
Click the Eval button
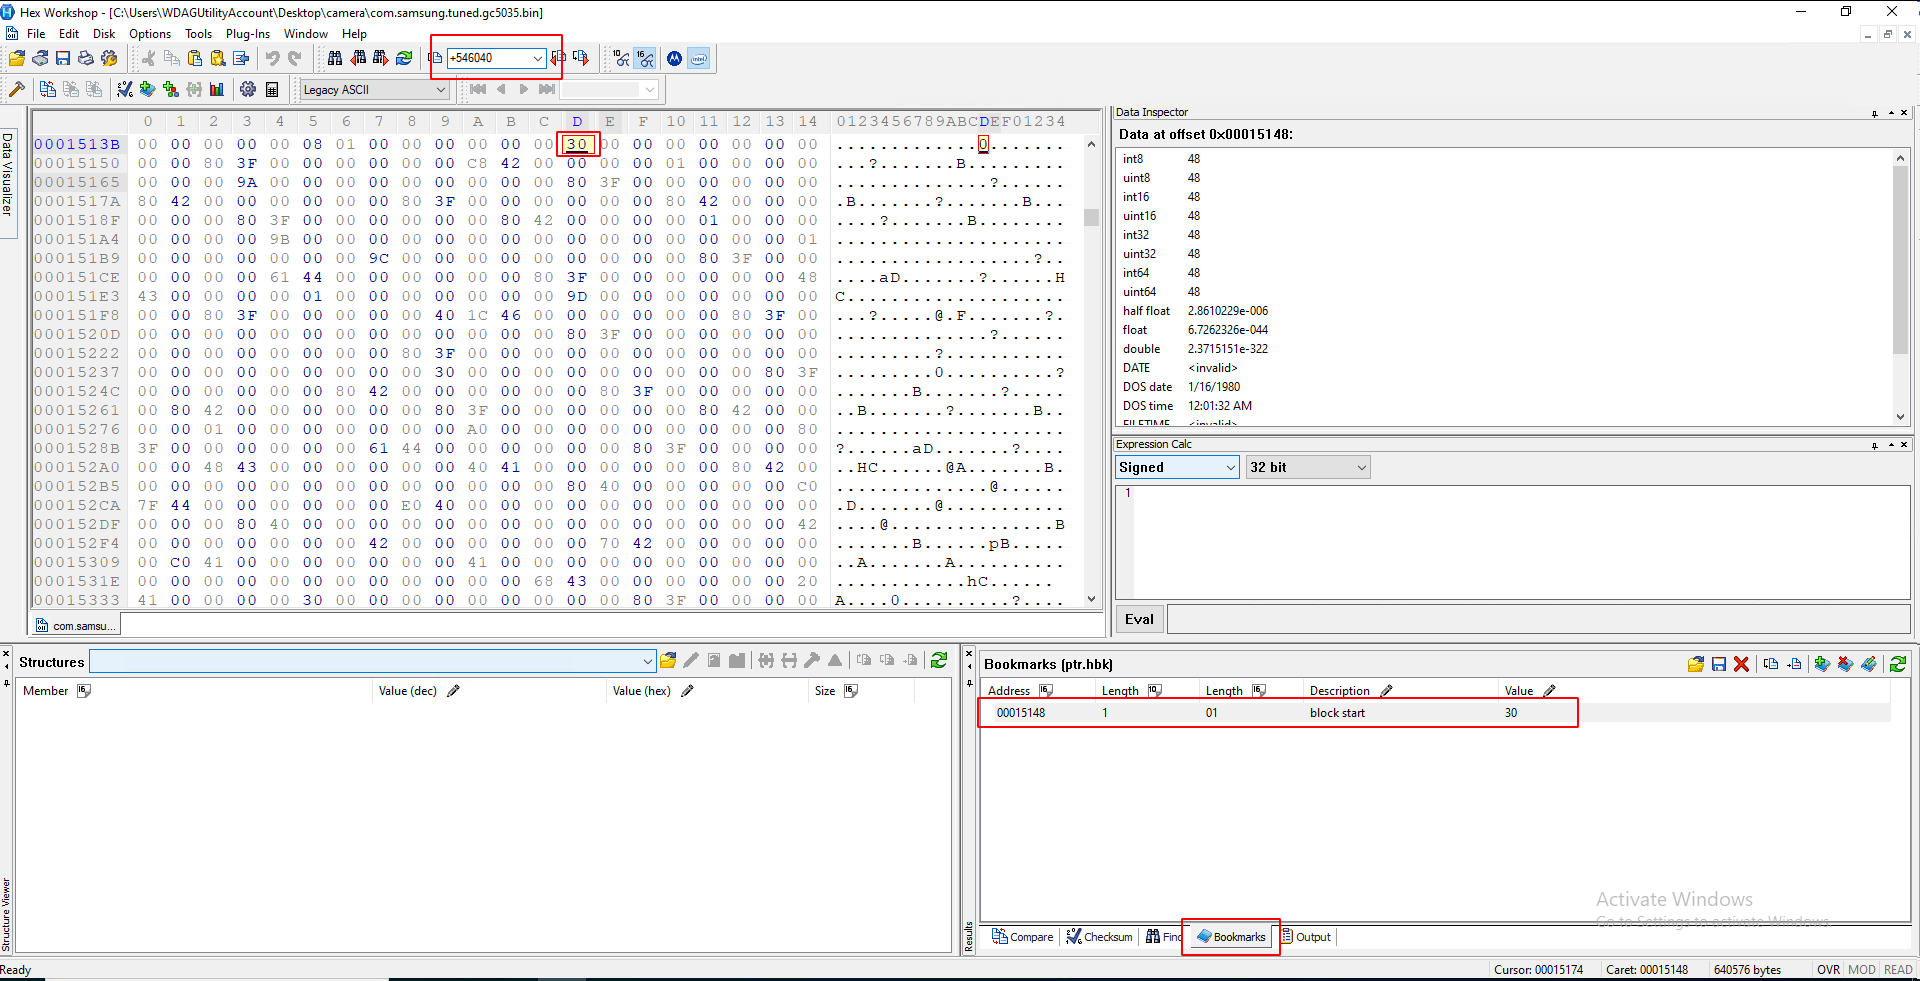[1139, 619]
